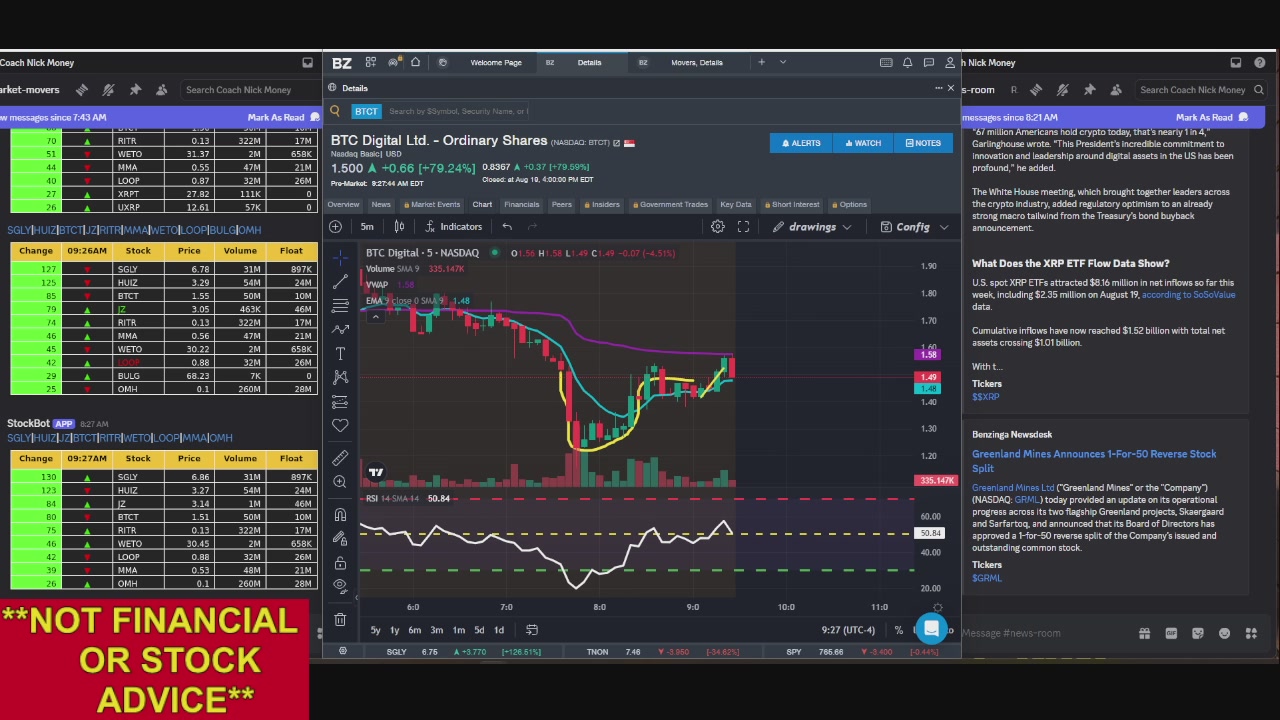Change the 5m chart interval
The image size is (1280, 720).
367,227
